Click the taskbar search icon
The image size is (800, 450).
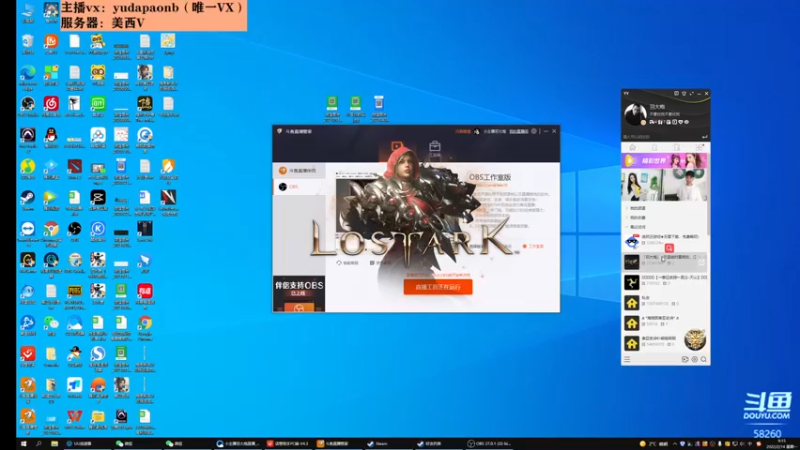coord(39,444)
